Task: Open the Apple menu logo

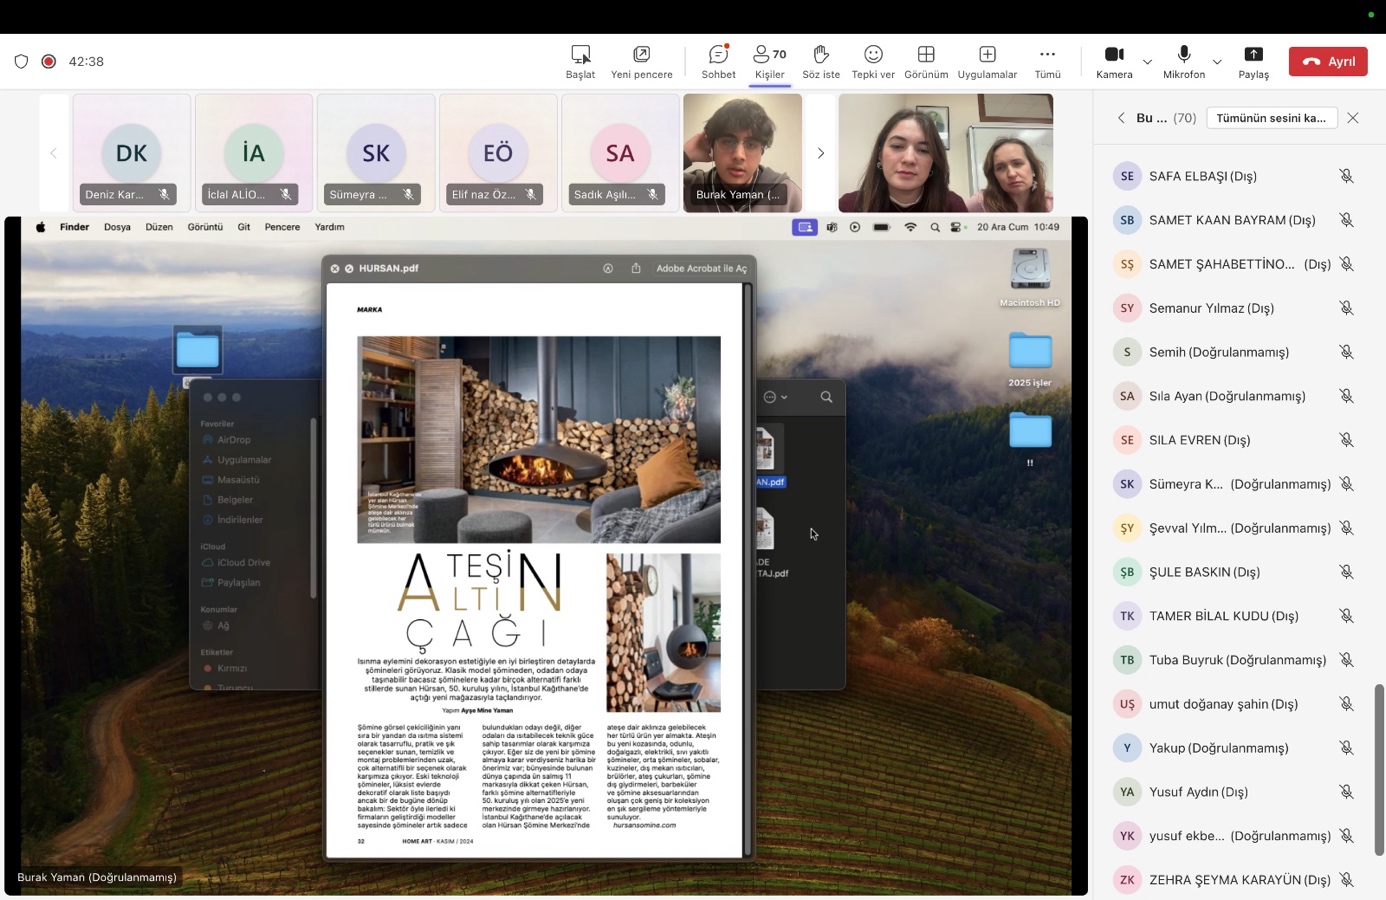Action: [40, 227]
